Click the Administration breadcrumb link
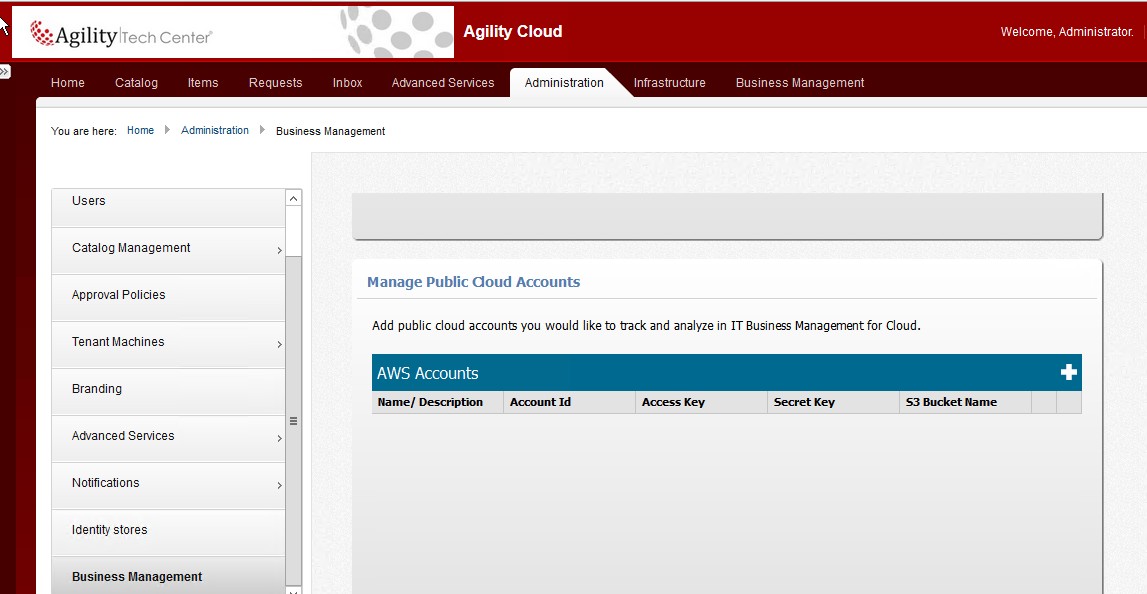Viewport: 1147px width, 594px height. click(215, 131)
